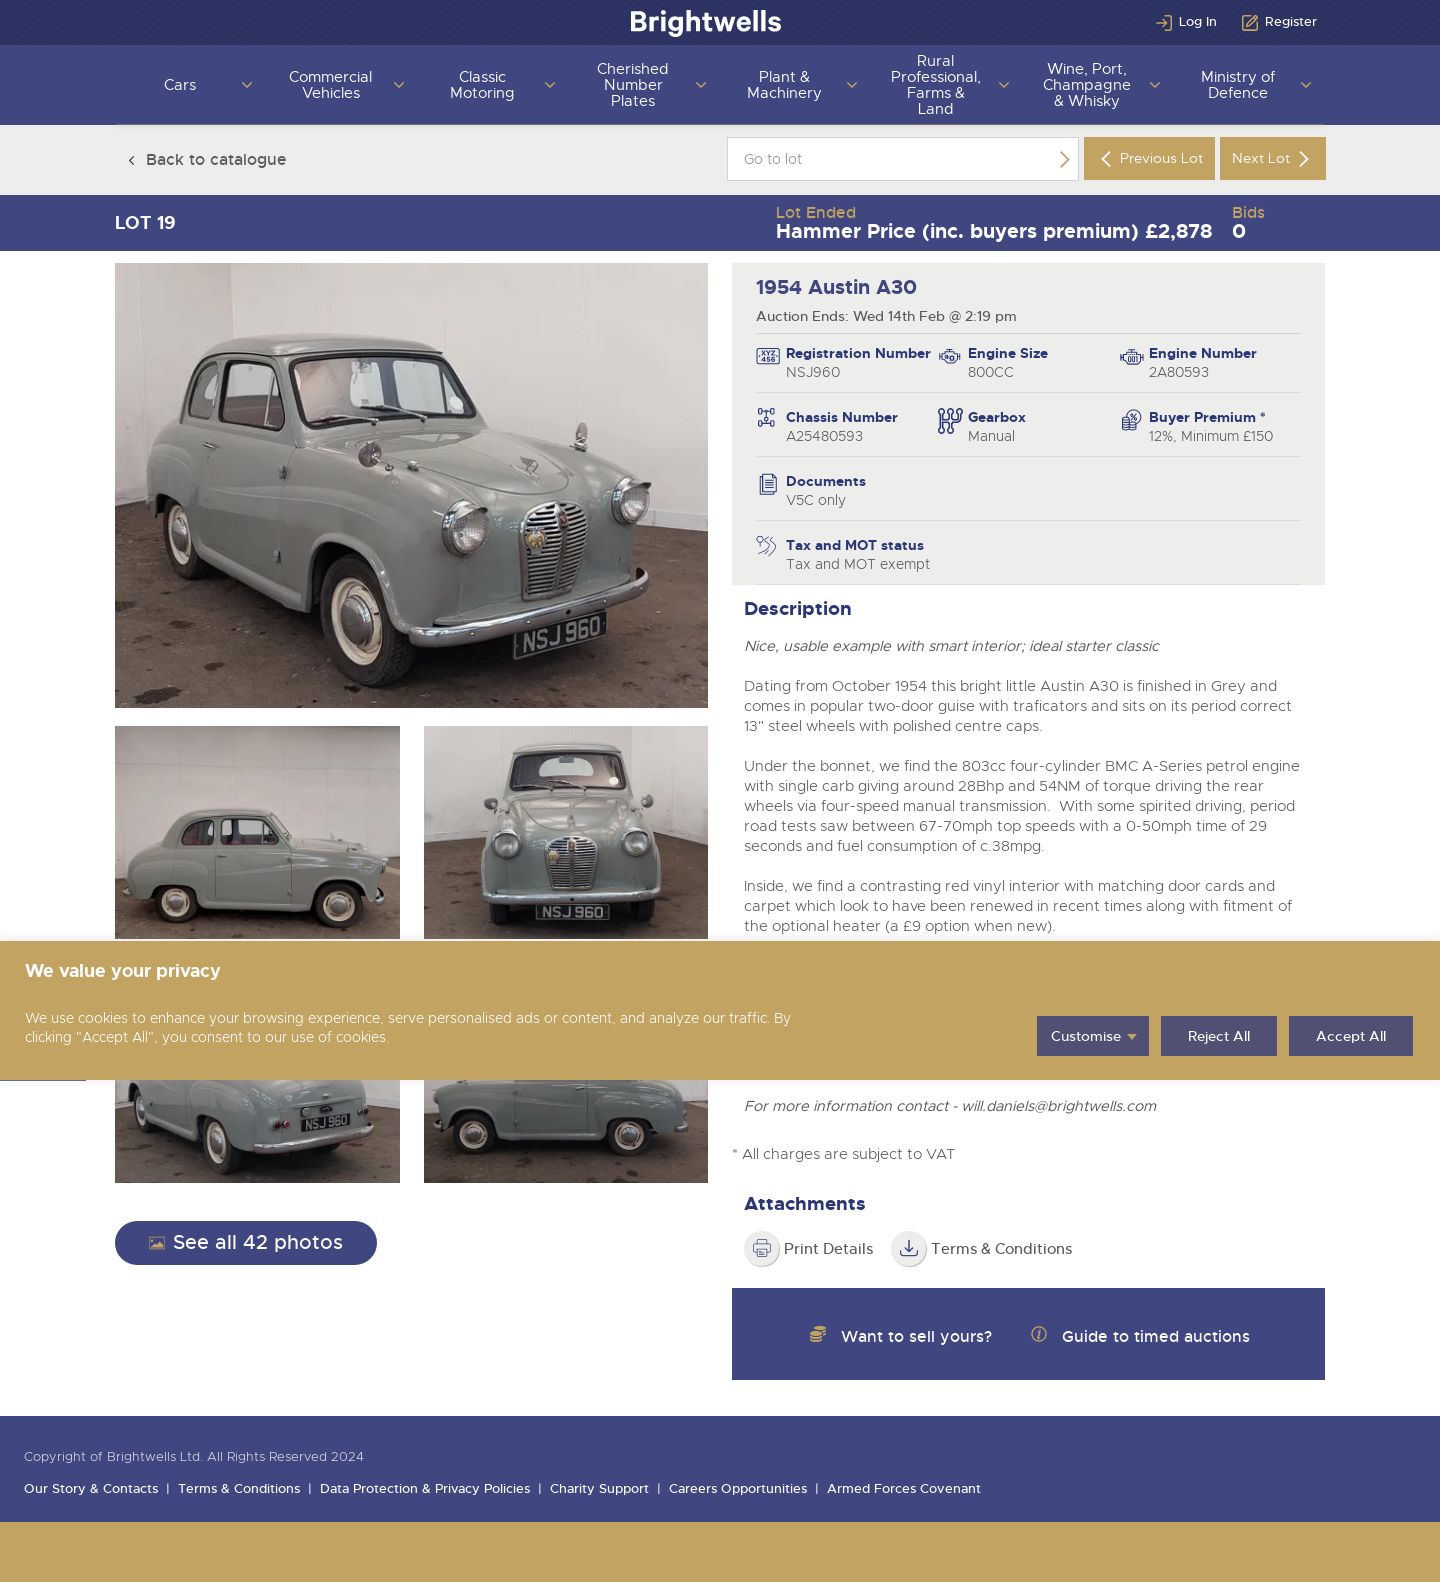The width and height of the screenshot is (1440, 1582).
Task: Open the Cherished Number Plates menu
Action: coord(633,85)
